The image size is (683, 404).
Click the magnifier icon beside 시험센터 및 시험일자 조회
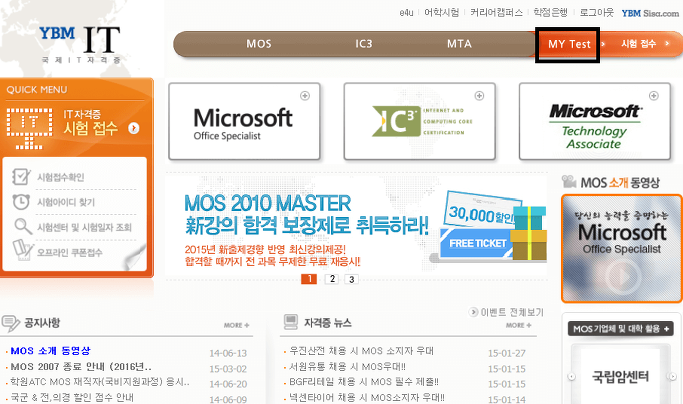coord(23,226)
